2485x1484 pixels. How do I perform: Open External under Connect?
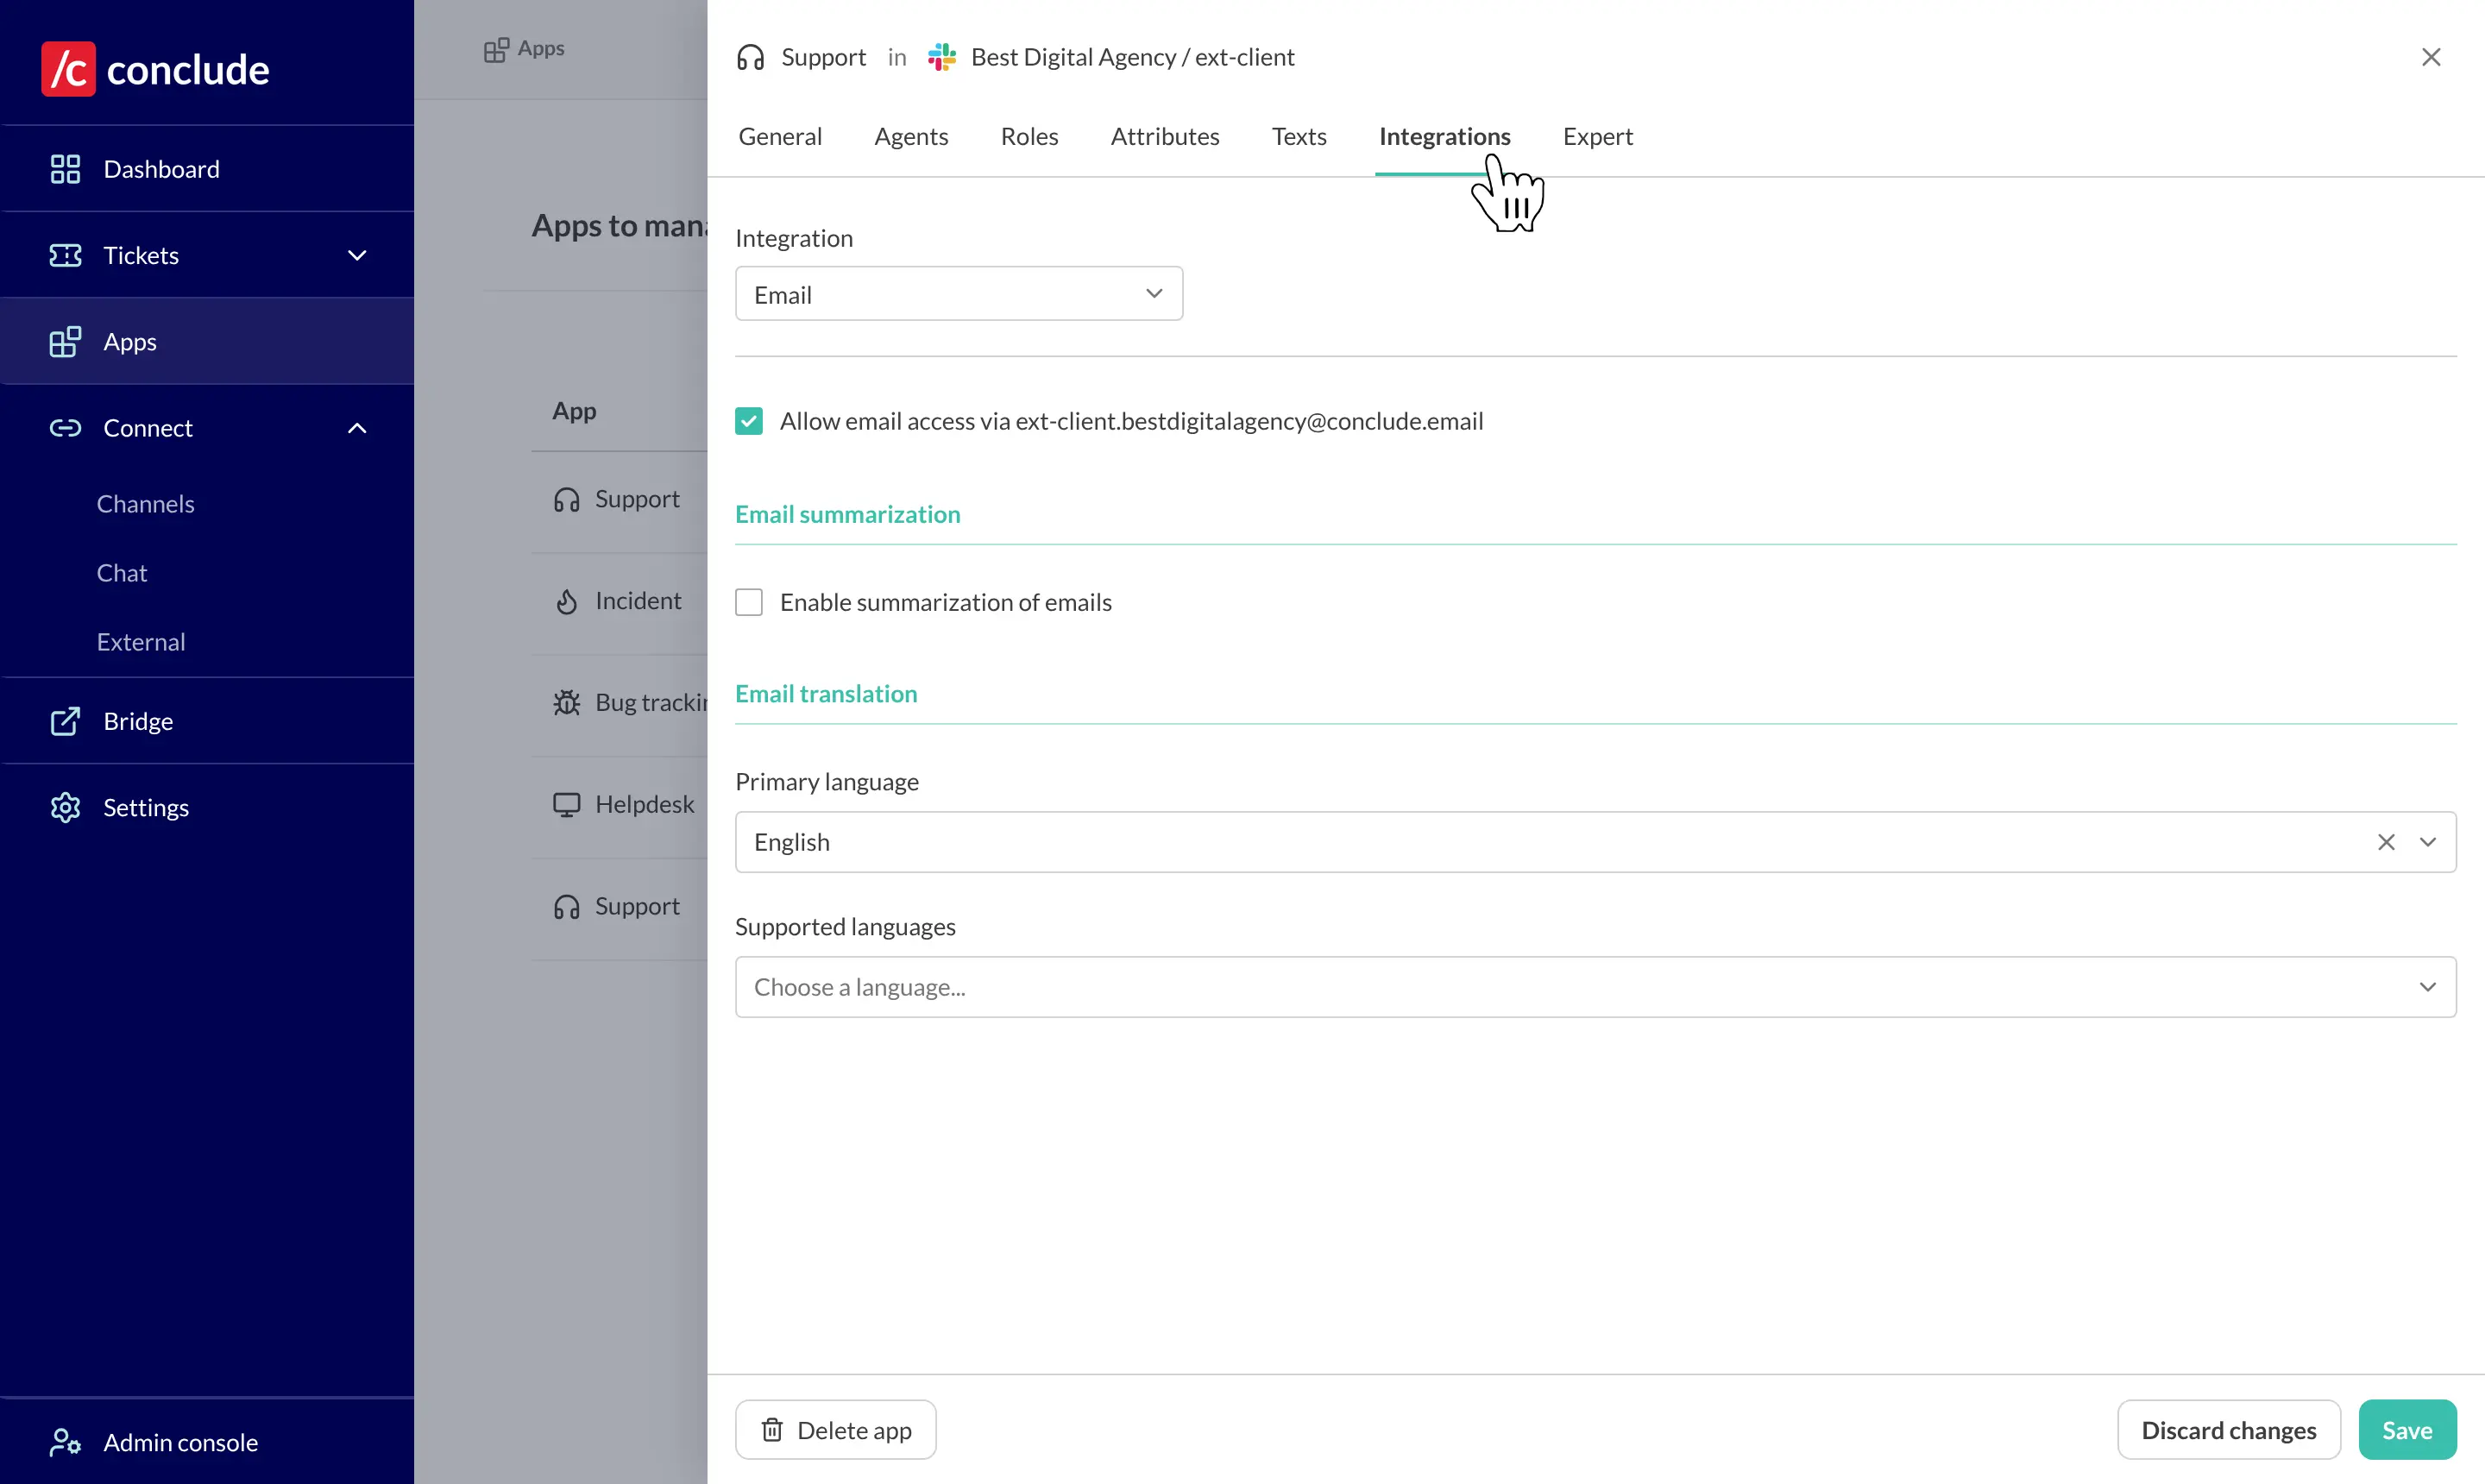coord(141,642)
